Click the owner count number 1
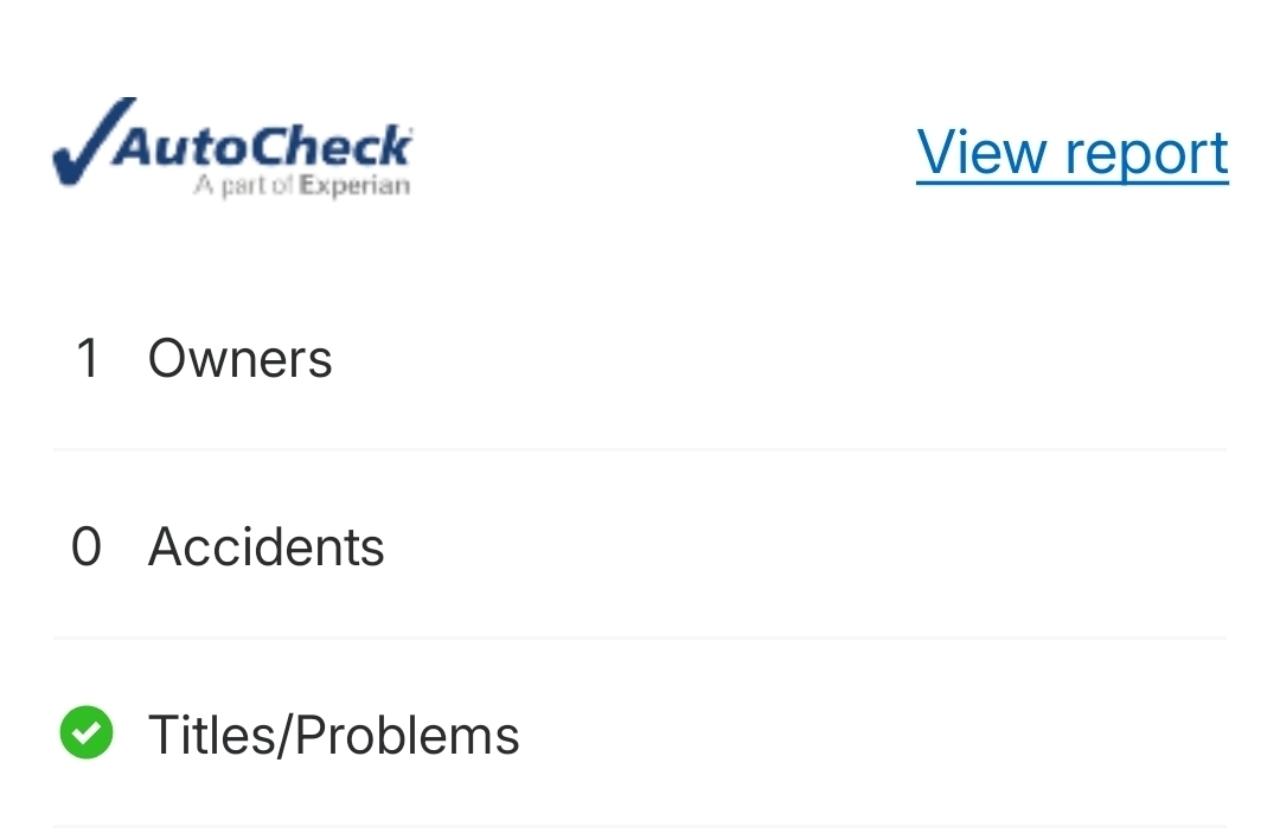Viewport: 1280px width, 833px height. point(88,358)
